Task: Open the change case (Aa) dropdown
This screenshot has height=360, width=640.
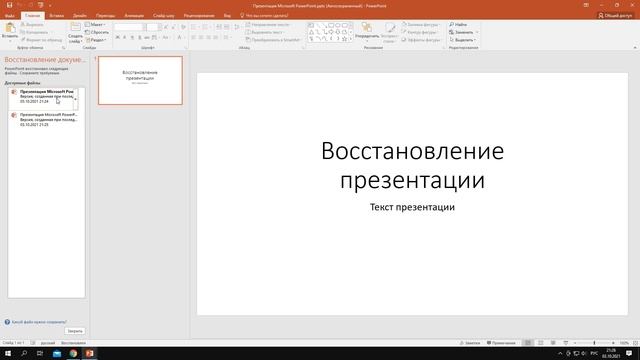Action: click(x=165, y=38)
